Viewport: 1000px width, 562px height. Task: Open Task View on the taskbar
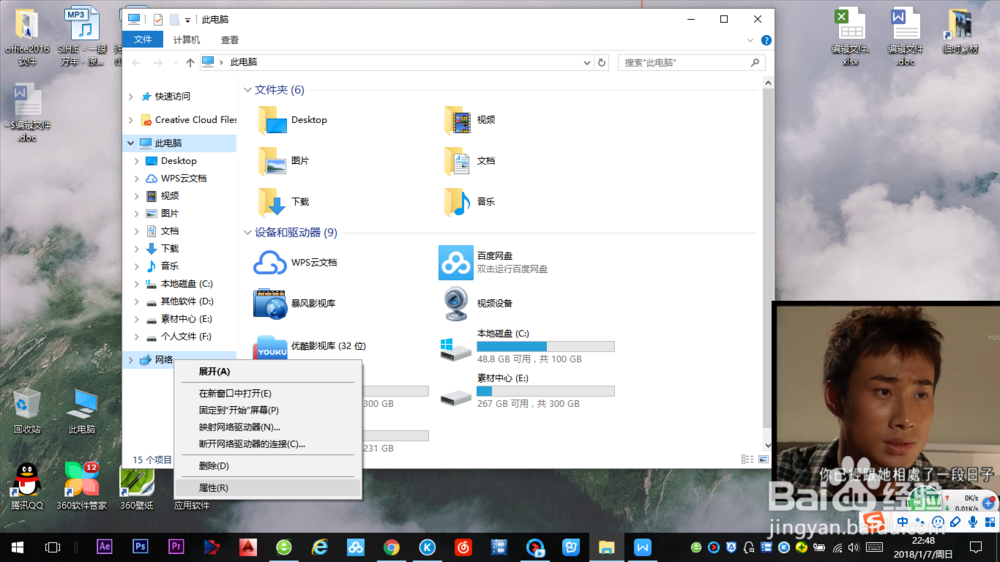pyautogui.click(x=52, y=547)
